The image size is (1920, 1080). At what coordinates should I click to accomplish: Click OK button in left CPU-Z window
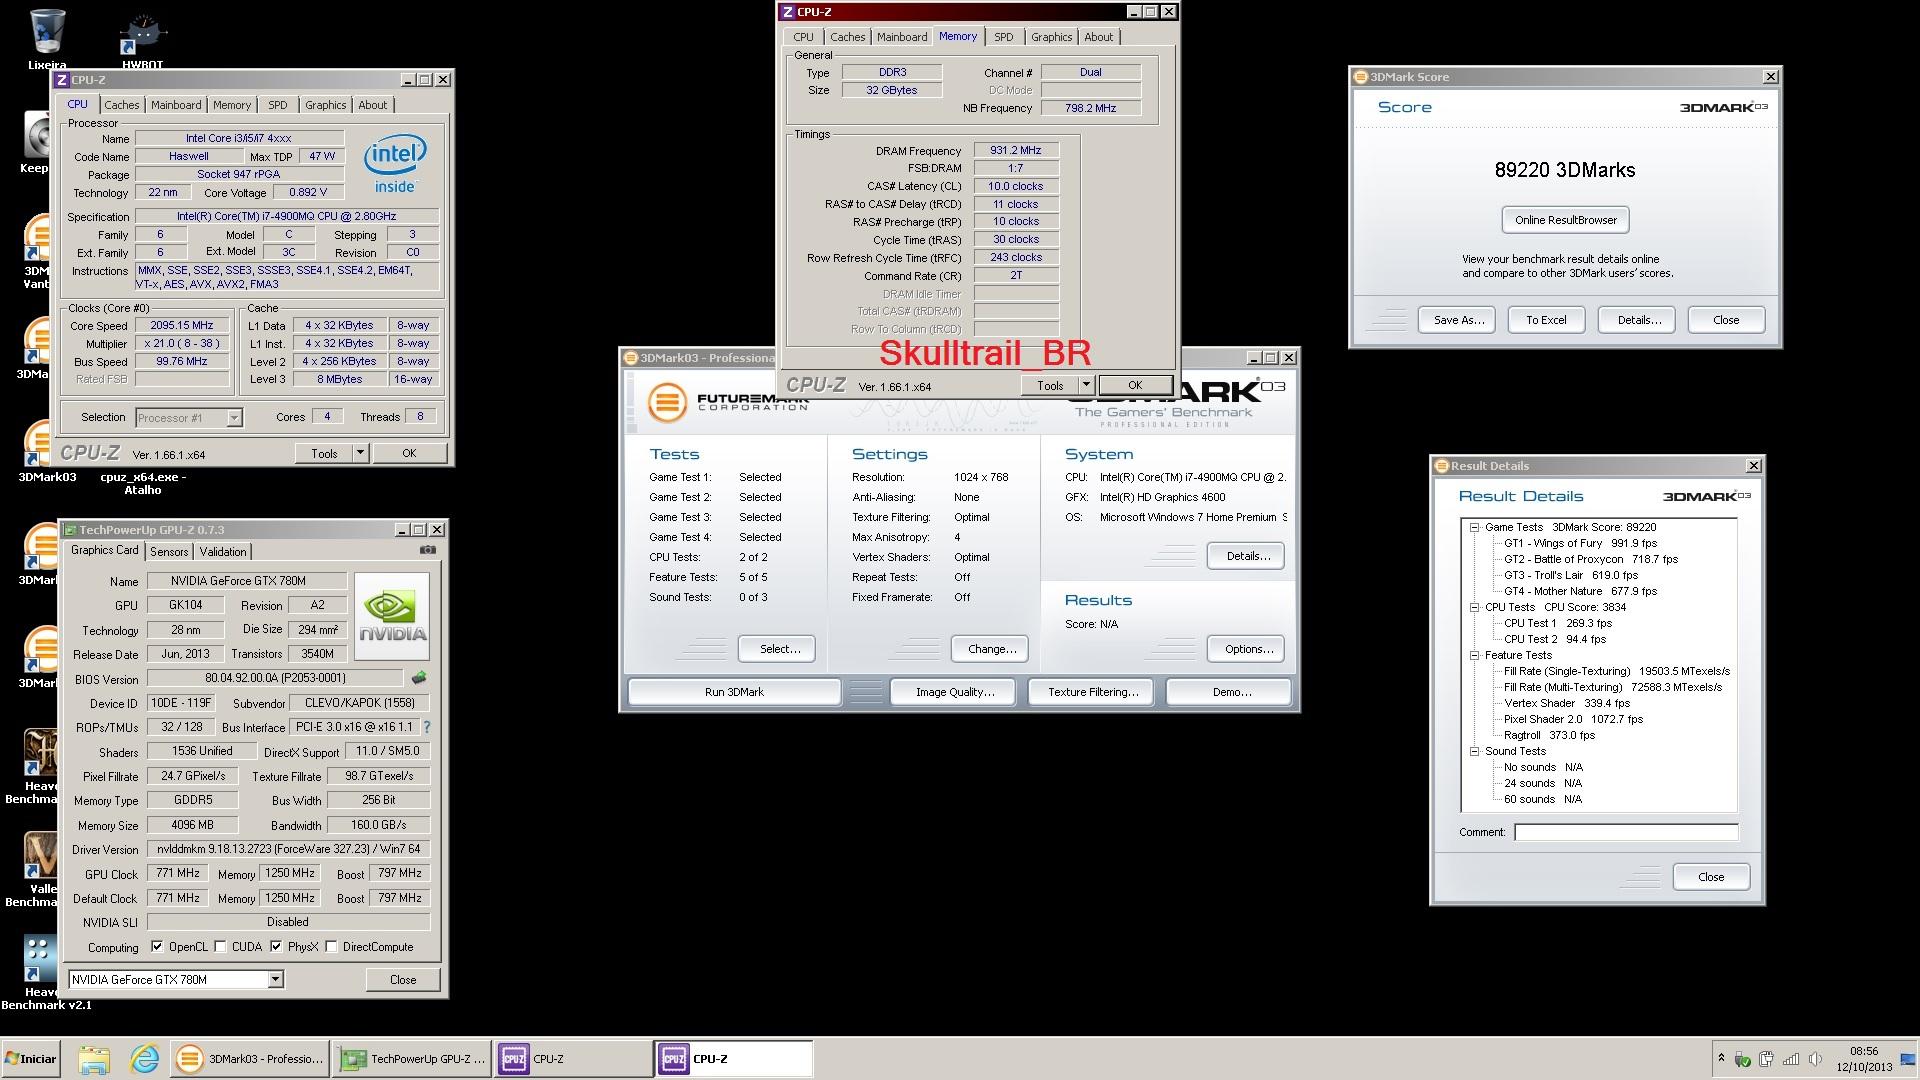coord(409,453)
